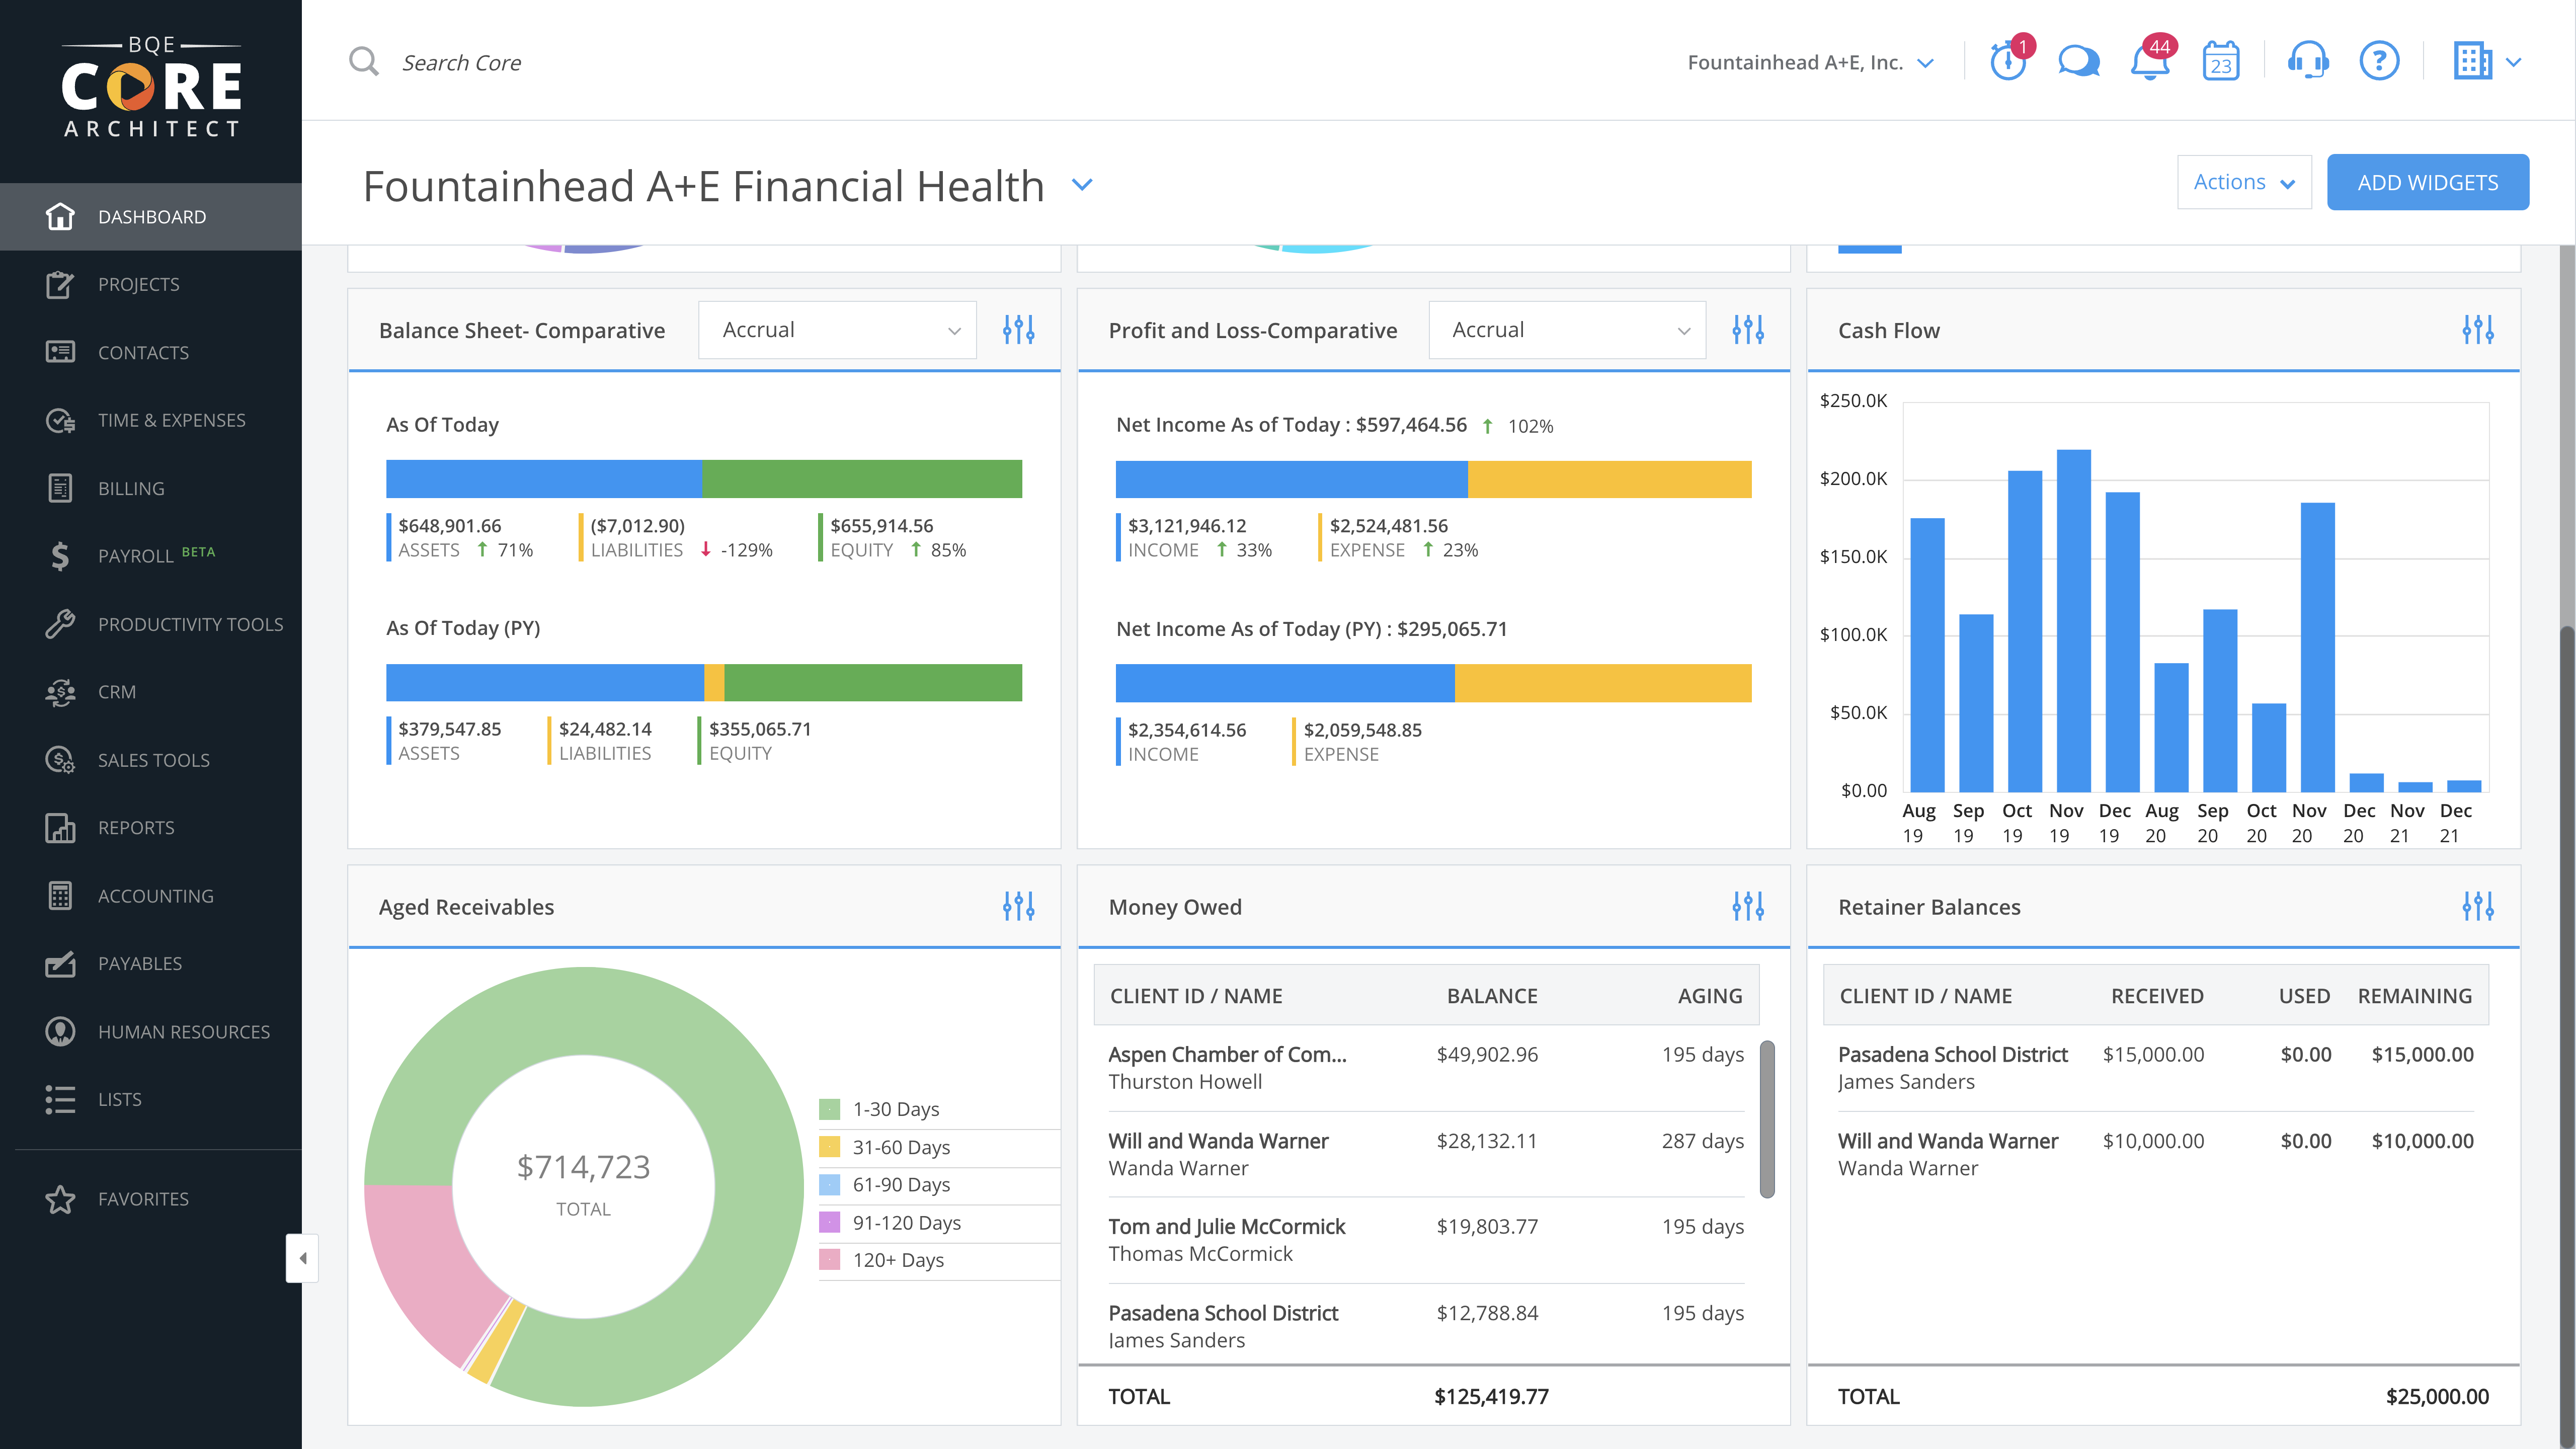Sort by AGING column header

tap(1710, 996)
